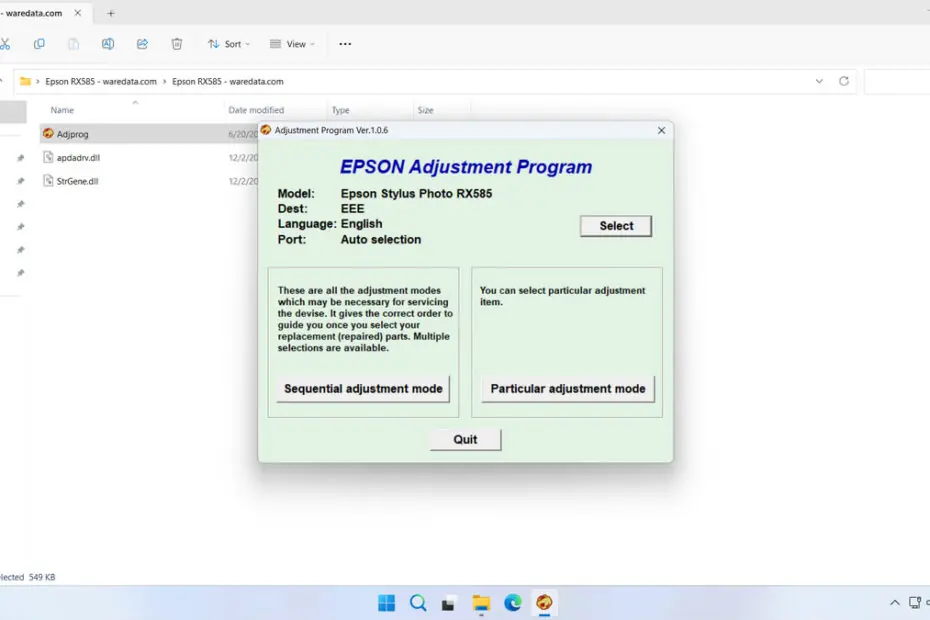Click Particular adjustment mode button
Image resolution: width=930 pixels, height=620 pixels.
[568, 389]
